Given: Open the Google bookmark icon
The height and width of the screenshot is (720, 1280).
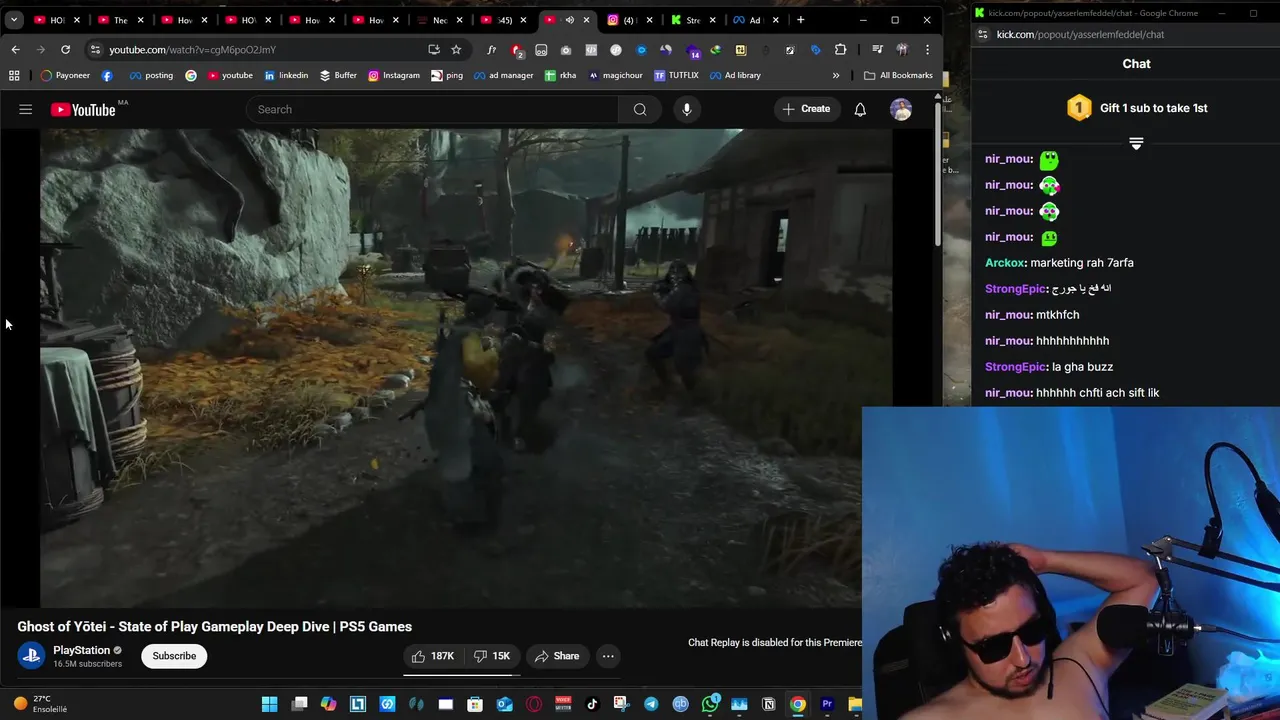Looking at the screenshot, I should [x=191, y=75].
